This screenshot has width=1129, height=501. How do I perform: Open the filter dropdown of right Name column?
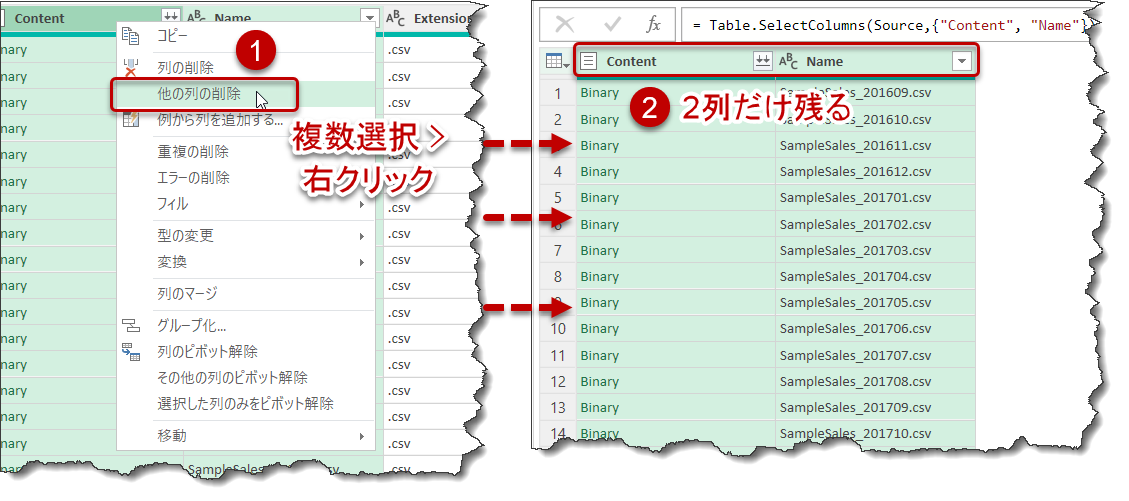961,62
